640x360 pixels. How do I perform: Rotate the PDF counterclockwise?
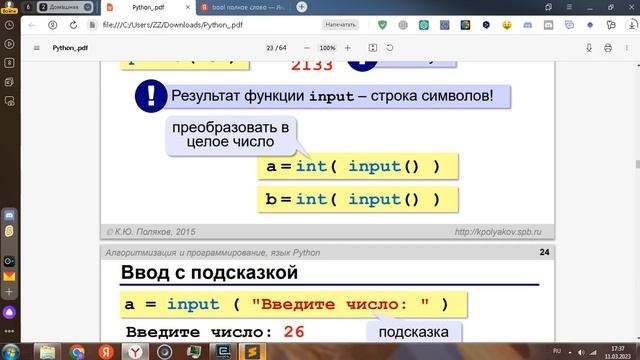point(390,48)
